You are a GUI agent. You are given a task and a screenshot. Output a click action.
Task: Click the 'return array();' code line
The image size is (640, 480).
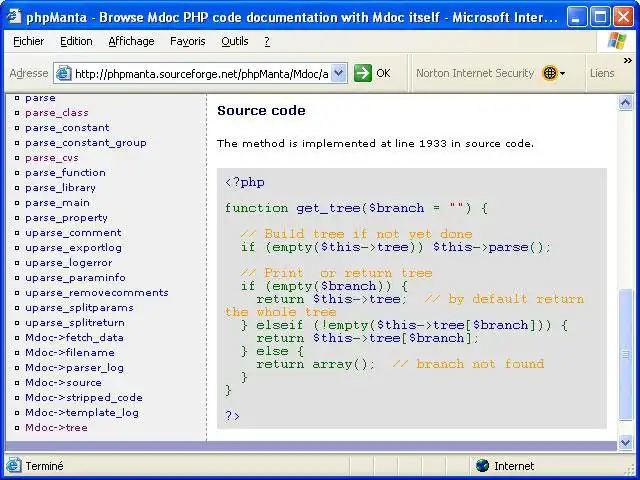click(315, 364)
